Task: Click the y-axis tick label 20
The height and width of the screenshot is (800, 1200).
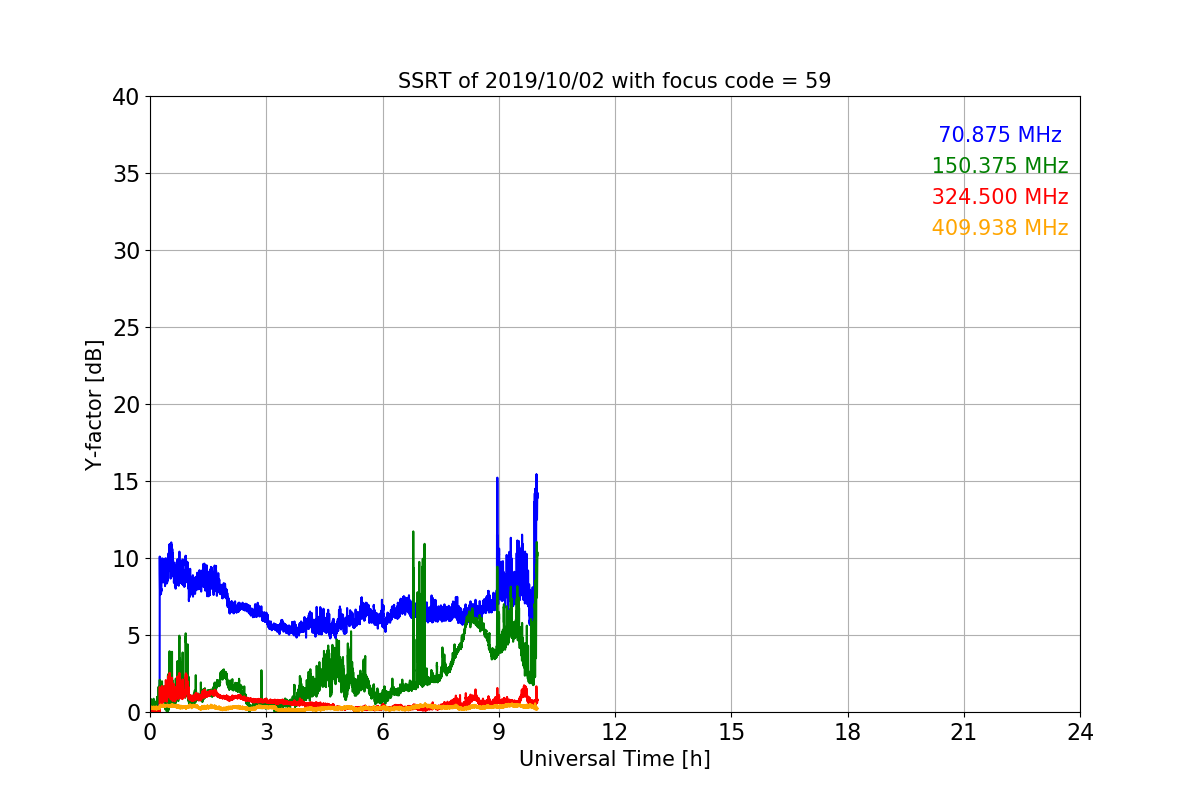Action: coord(125,405)
